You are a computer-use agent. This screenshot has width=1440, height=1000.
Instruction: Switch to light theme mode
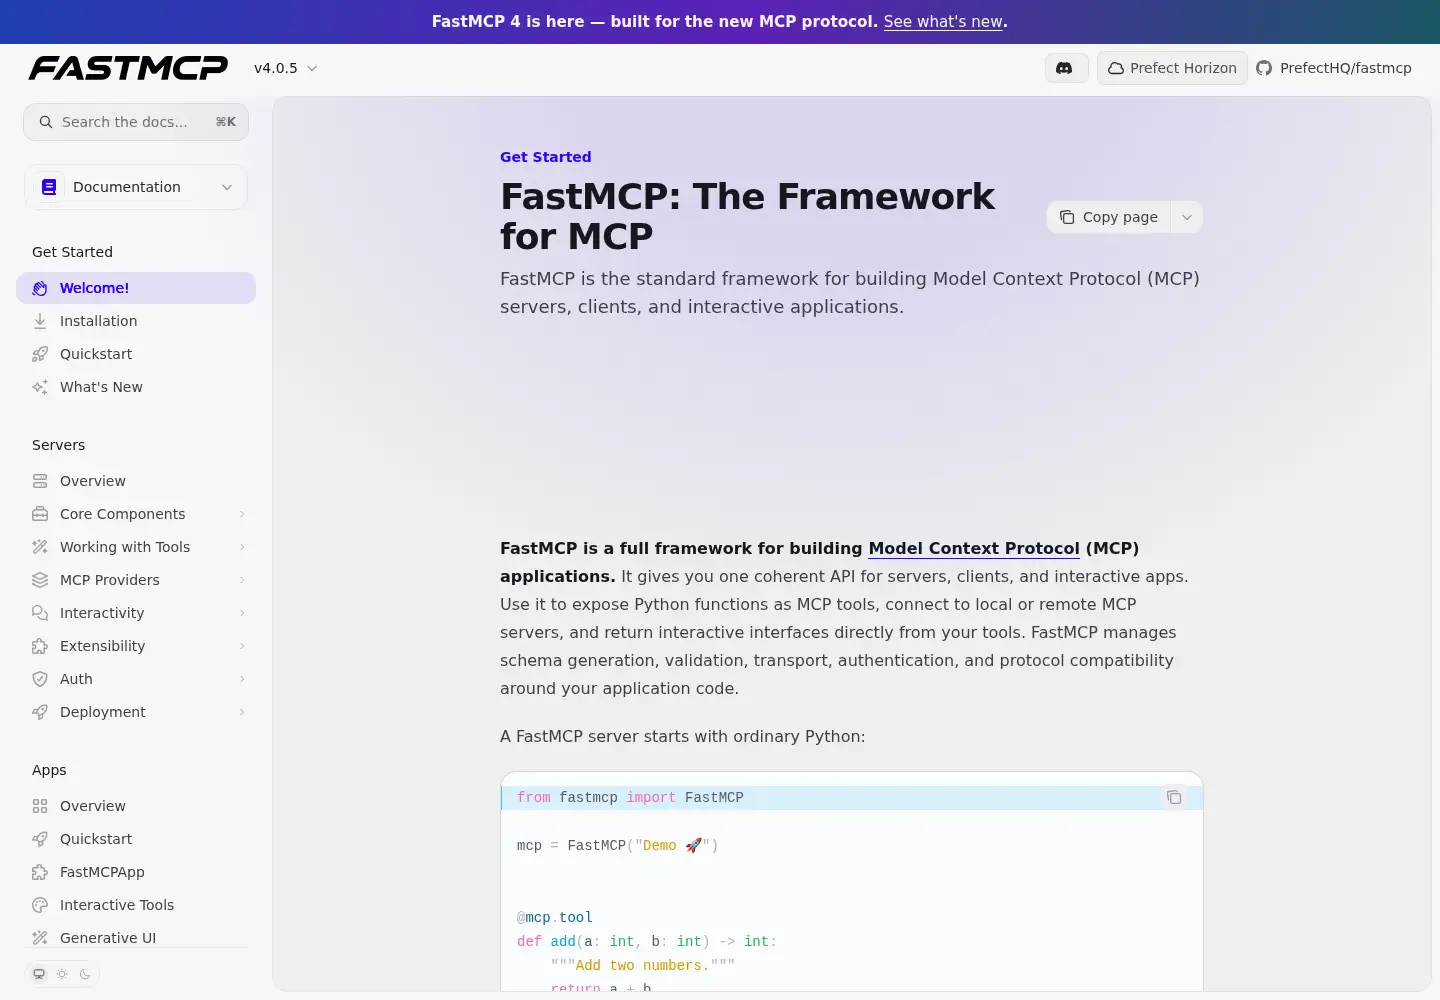pyautogui.click(x=62, y=974)
